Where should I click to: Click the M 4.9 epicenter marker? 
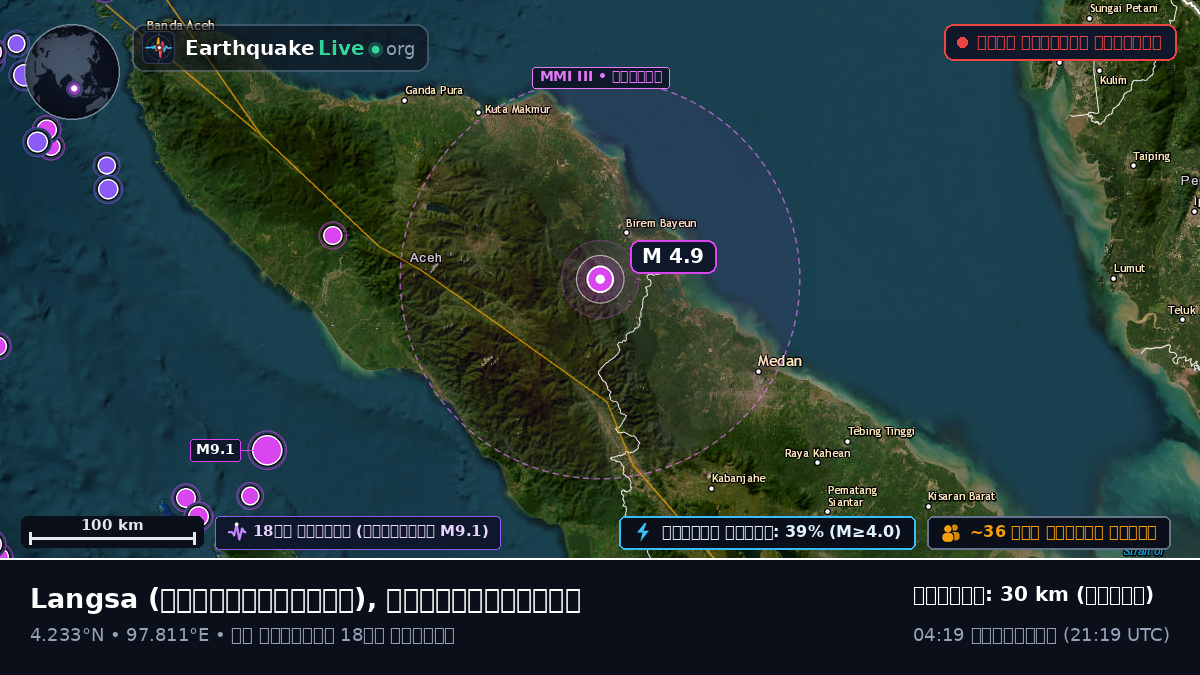pos(600,280)
